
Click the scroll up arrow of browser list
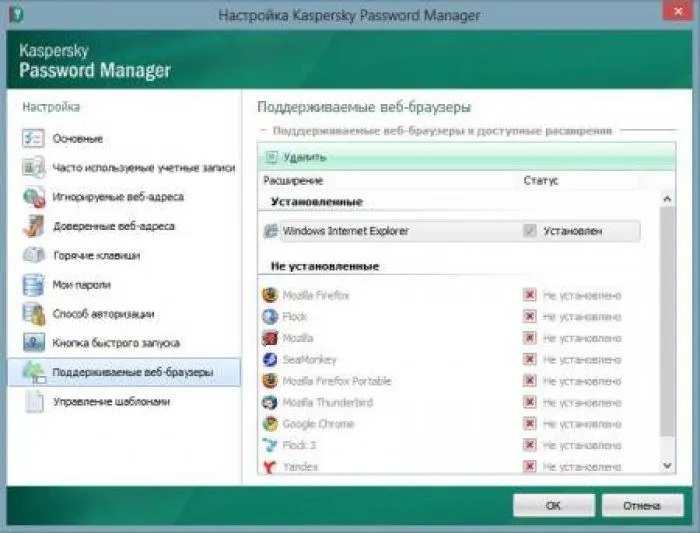[x=667, y=199]
